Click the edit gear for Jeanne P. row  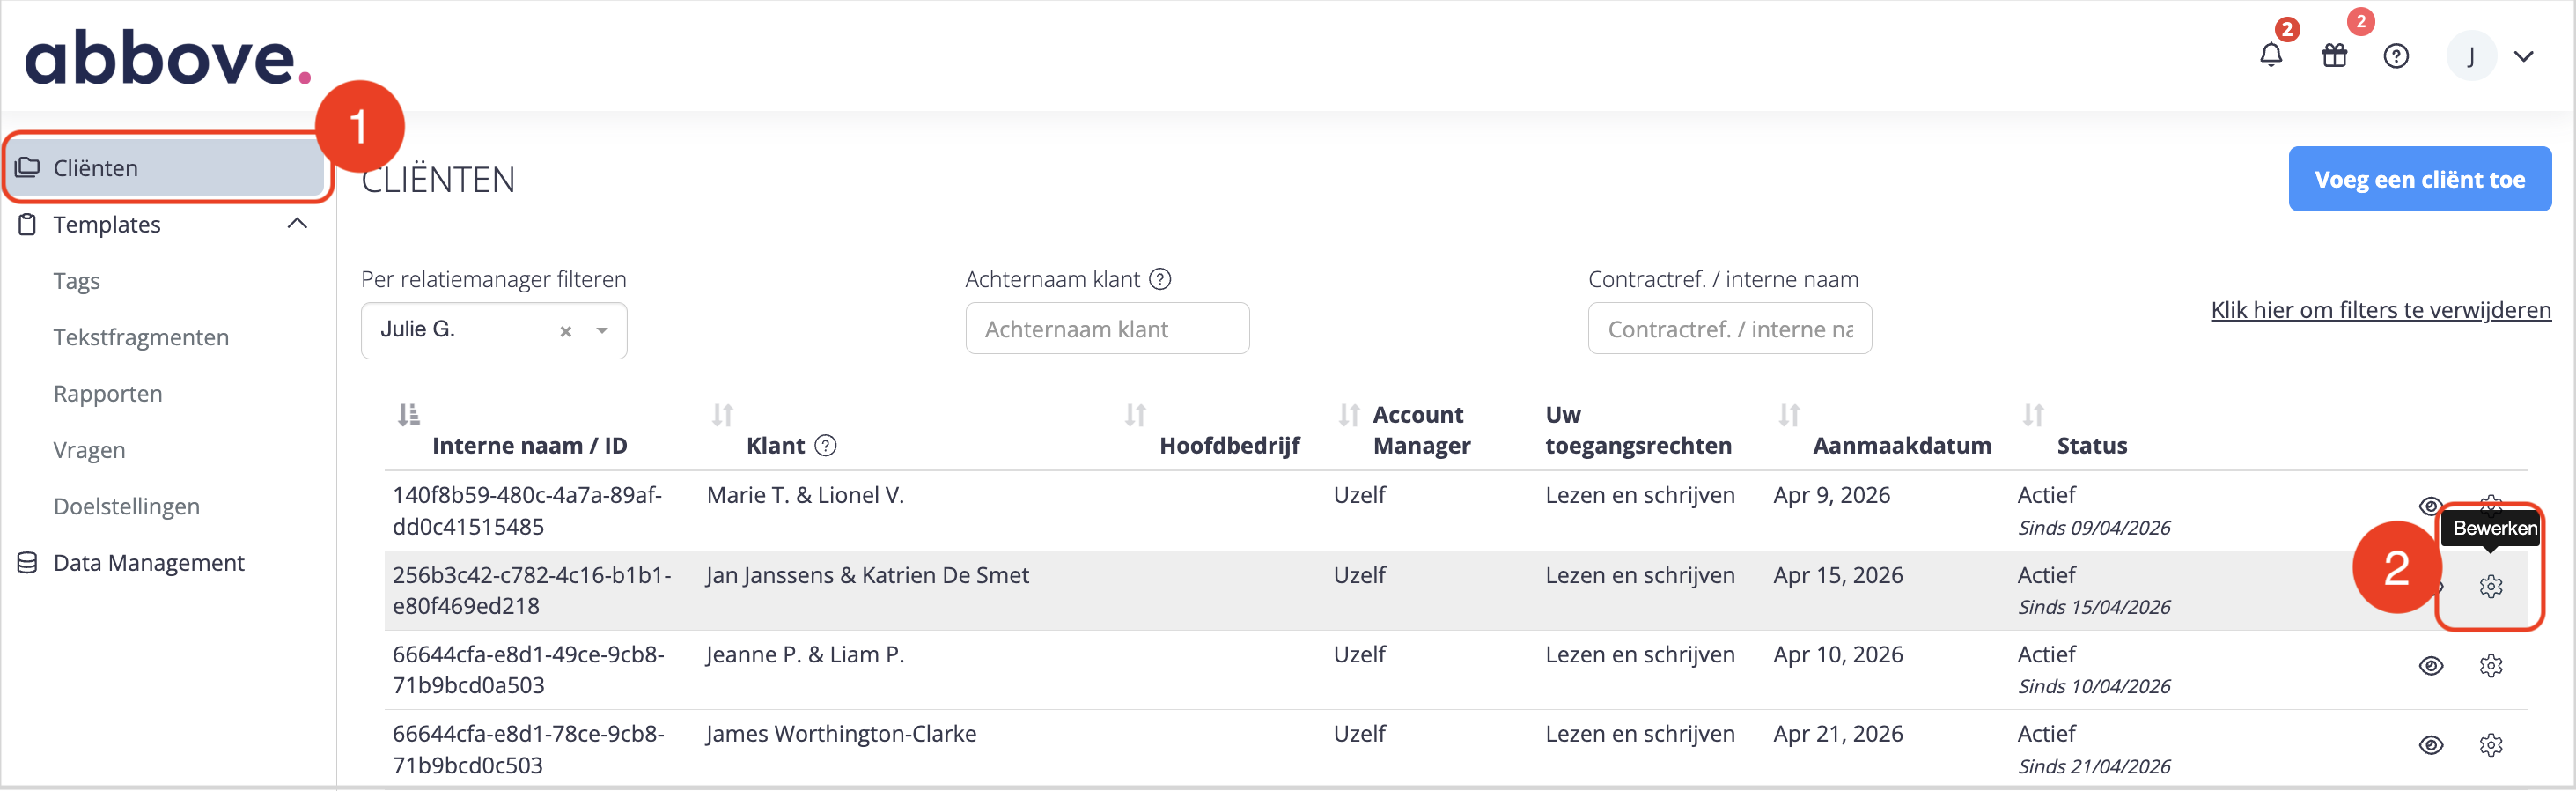pos(2491,666)
